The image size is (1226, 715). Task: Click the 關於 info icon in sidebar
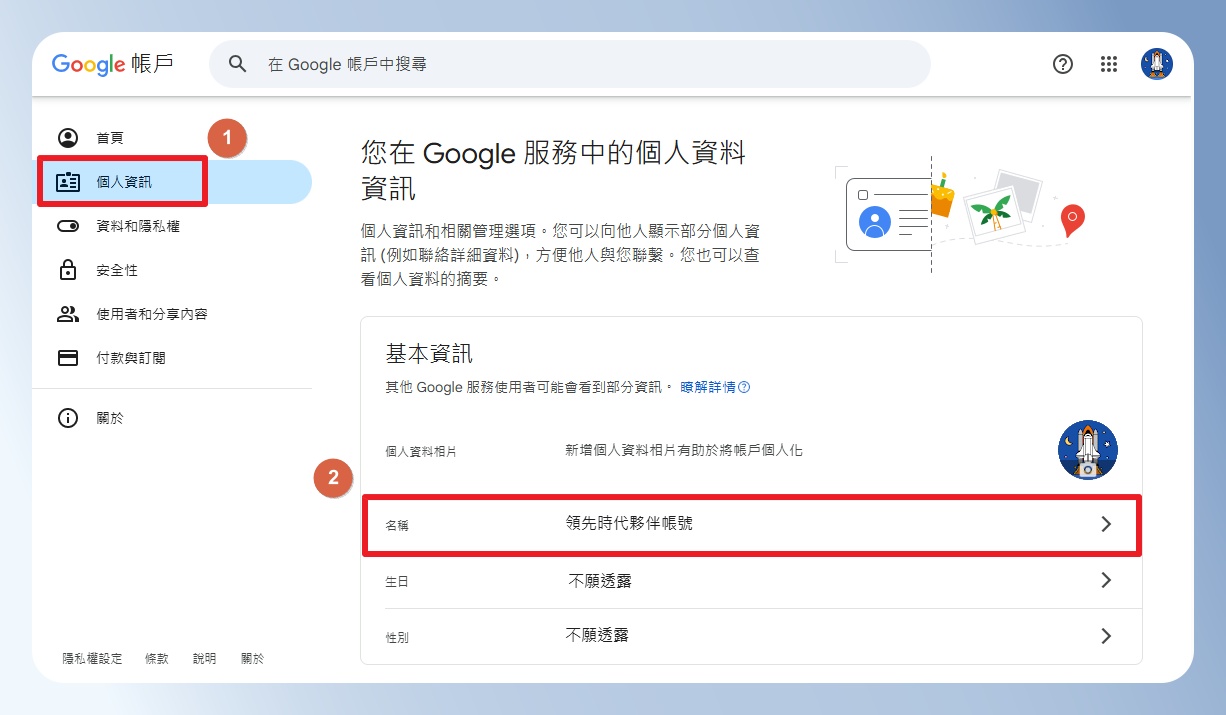click(x=68, y=418)
